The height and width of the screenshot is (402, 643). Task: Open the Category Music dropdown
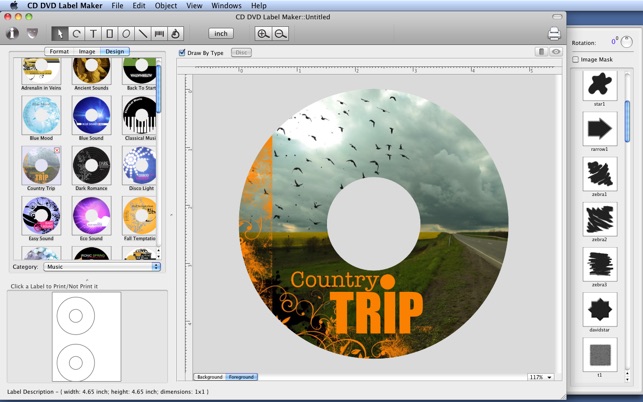tap(102, 267)
